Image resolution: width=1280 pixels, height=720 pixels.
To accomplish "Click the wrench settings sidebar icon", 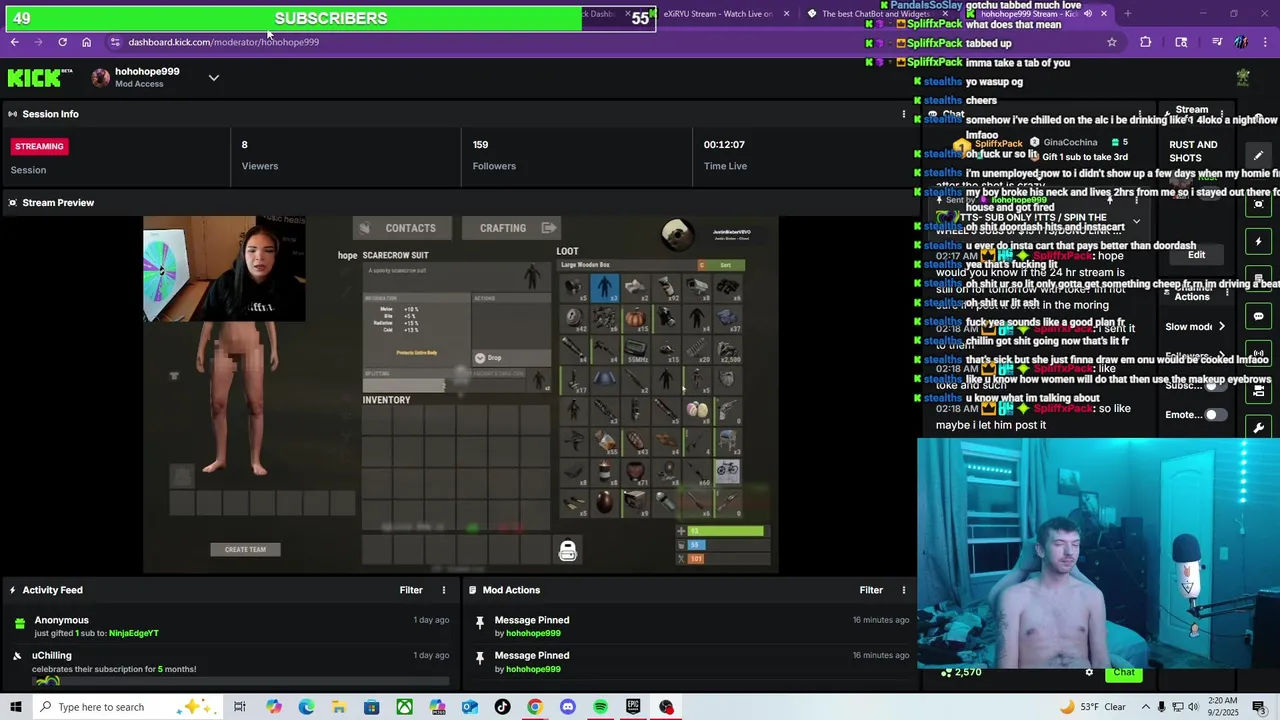I will pos(1258,428).
